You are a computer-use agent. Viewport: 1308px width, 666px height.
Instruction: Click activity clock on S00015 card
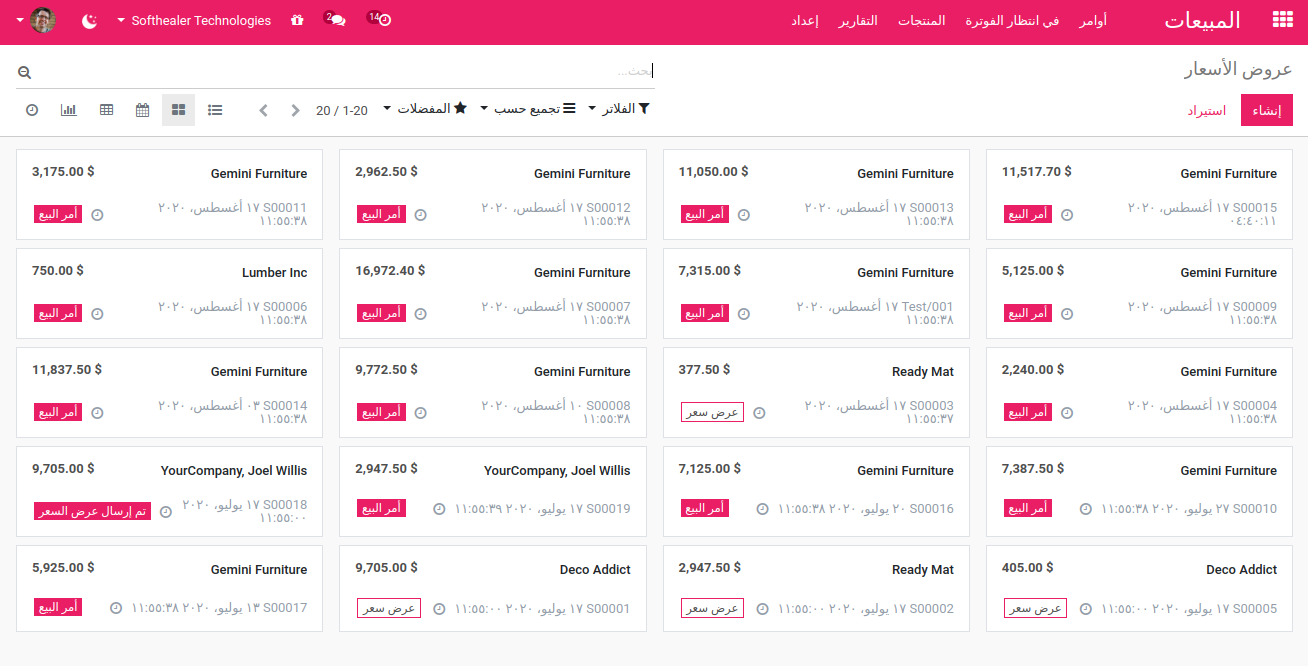pos(1067,215)
